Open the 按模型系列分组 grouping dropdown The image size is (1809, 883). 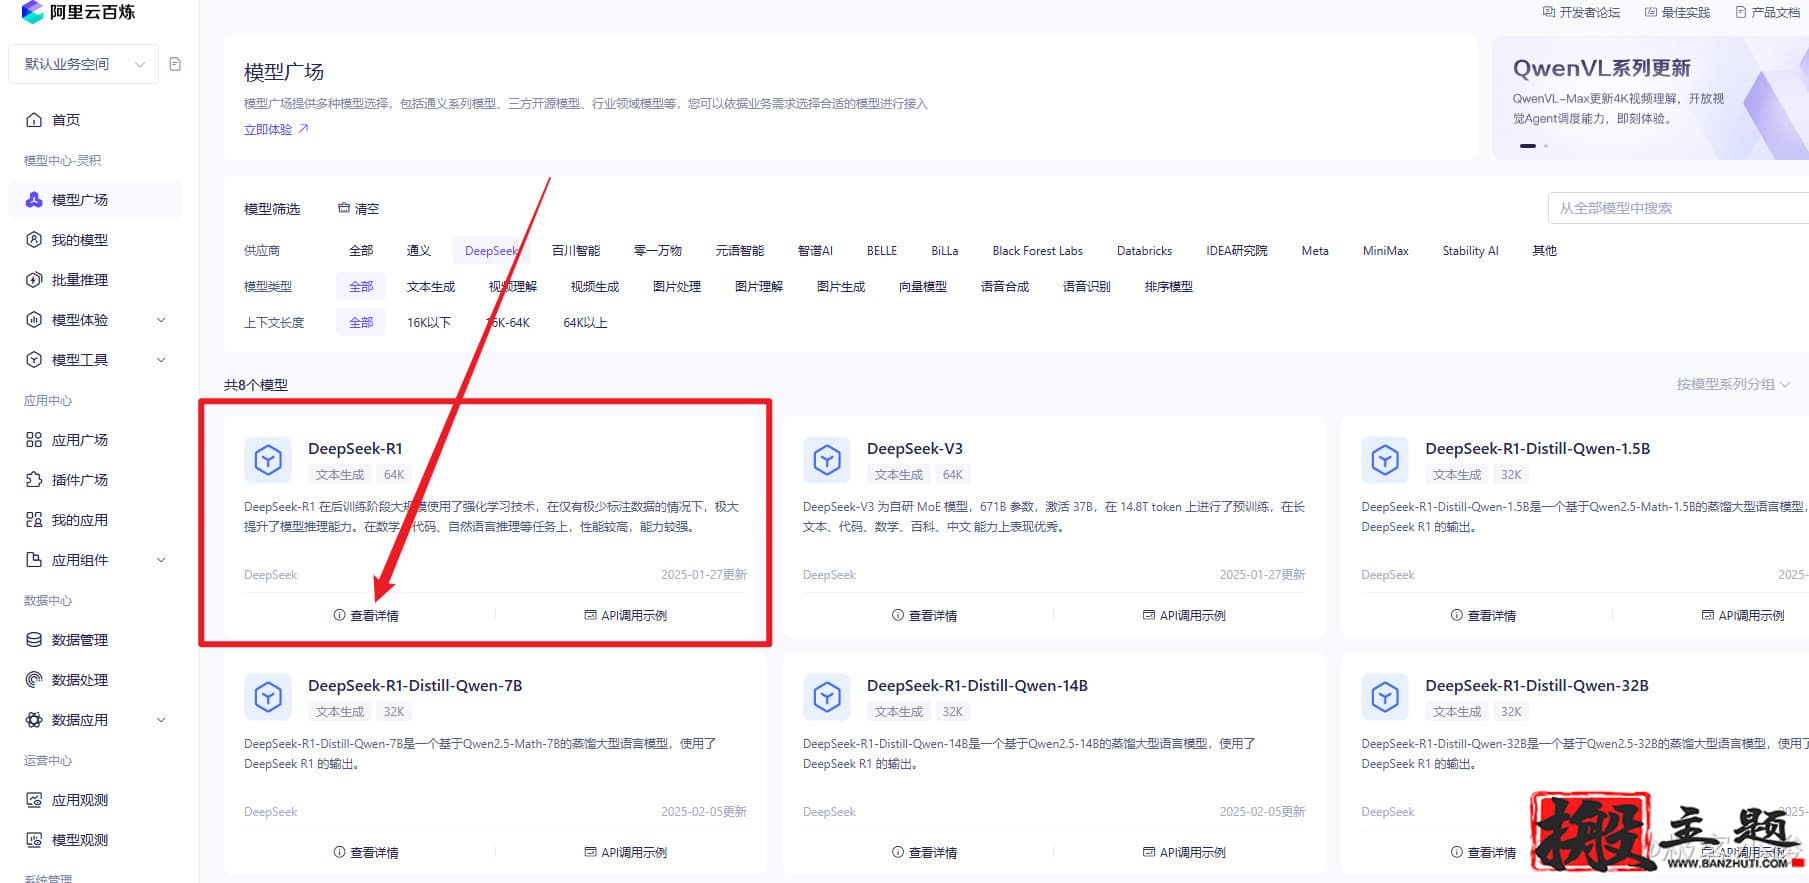1733,384
